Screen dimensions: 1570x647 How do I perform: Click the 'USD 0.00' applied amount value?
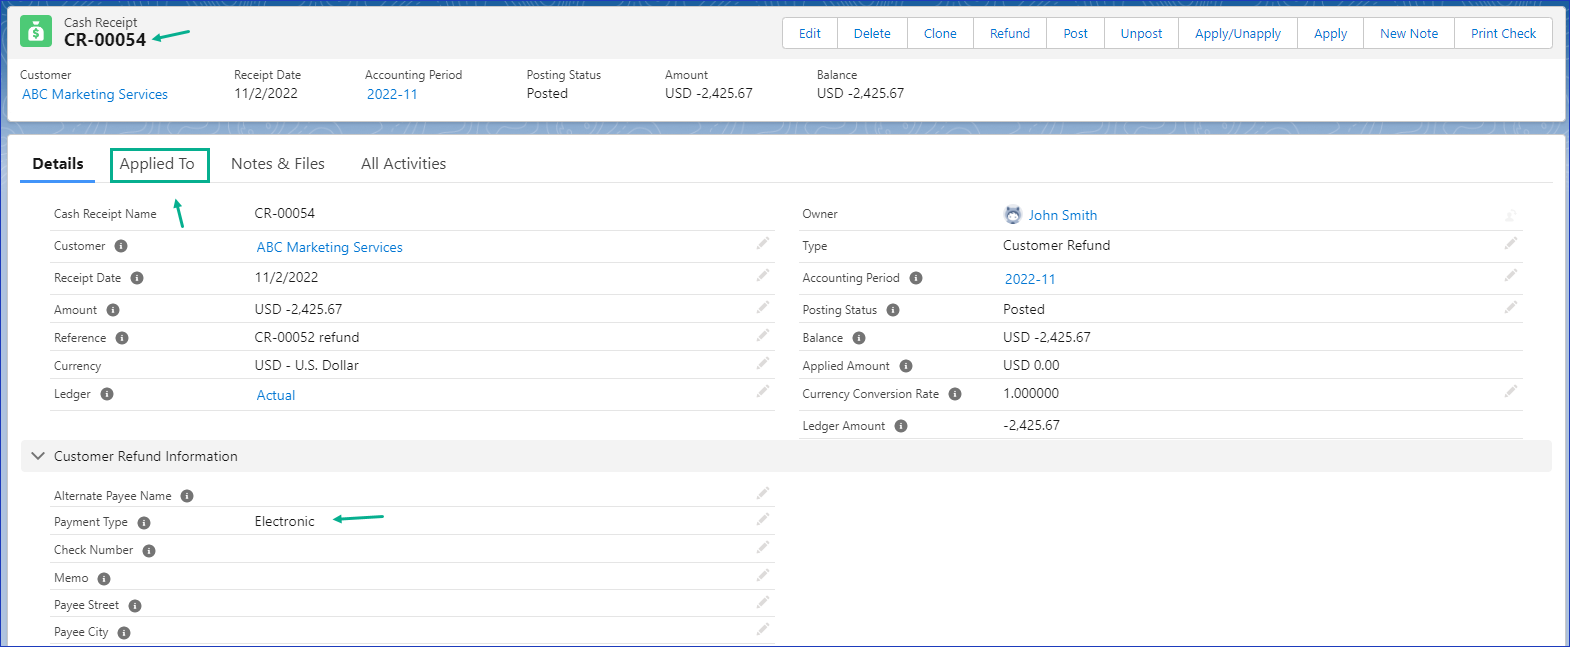pos(1031,365)
